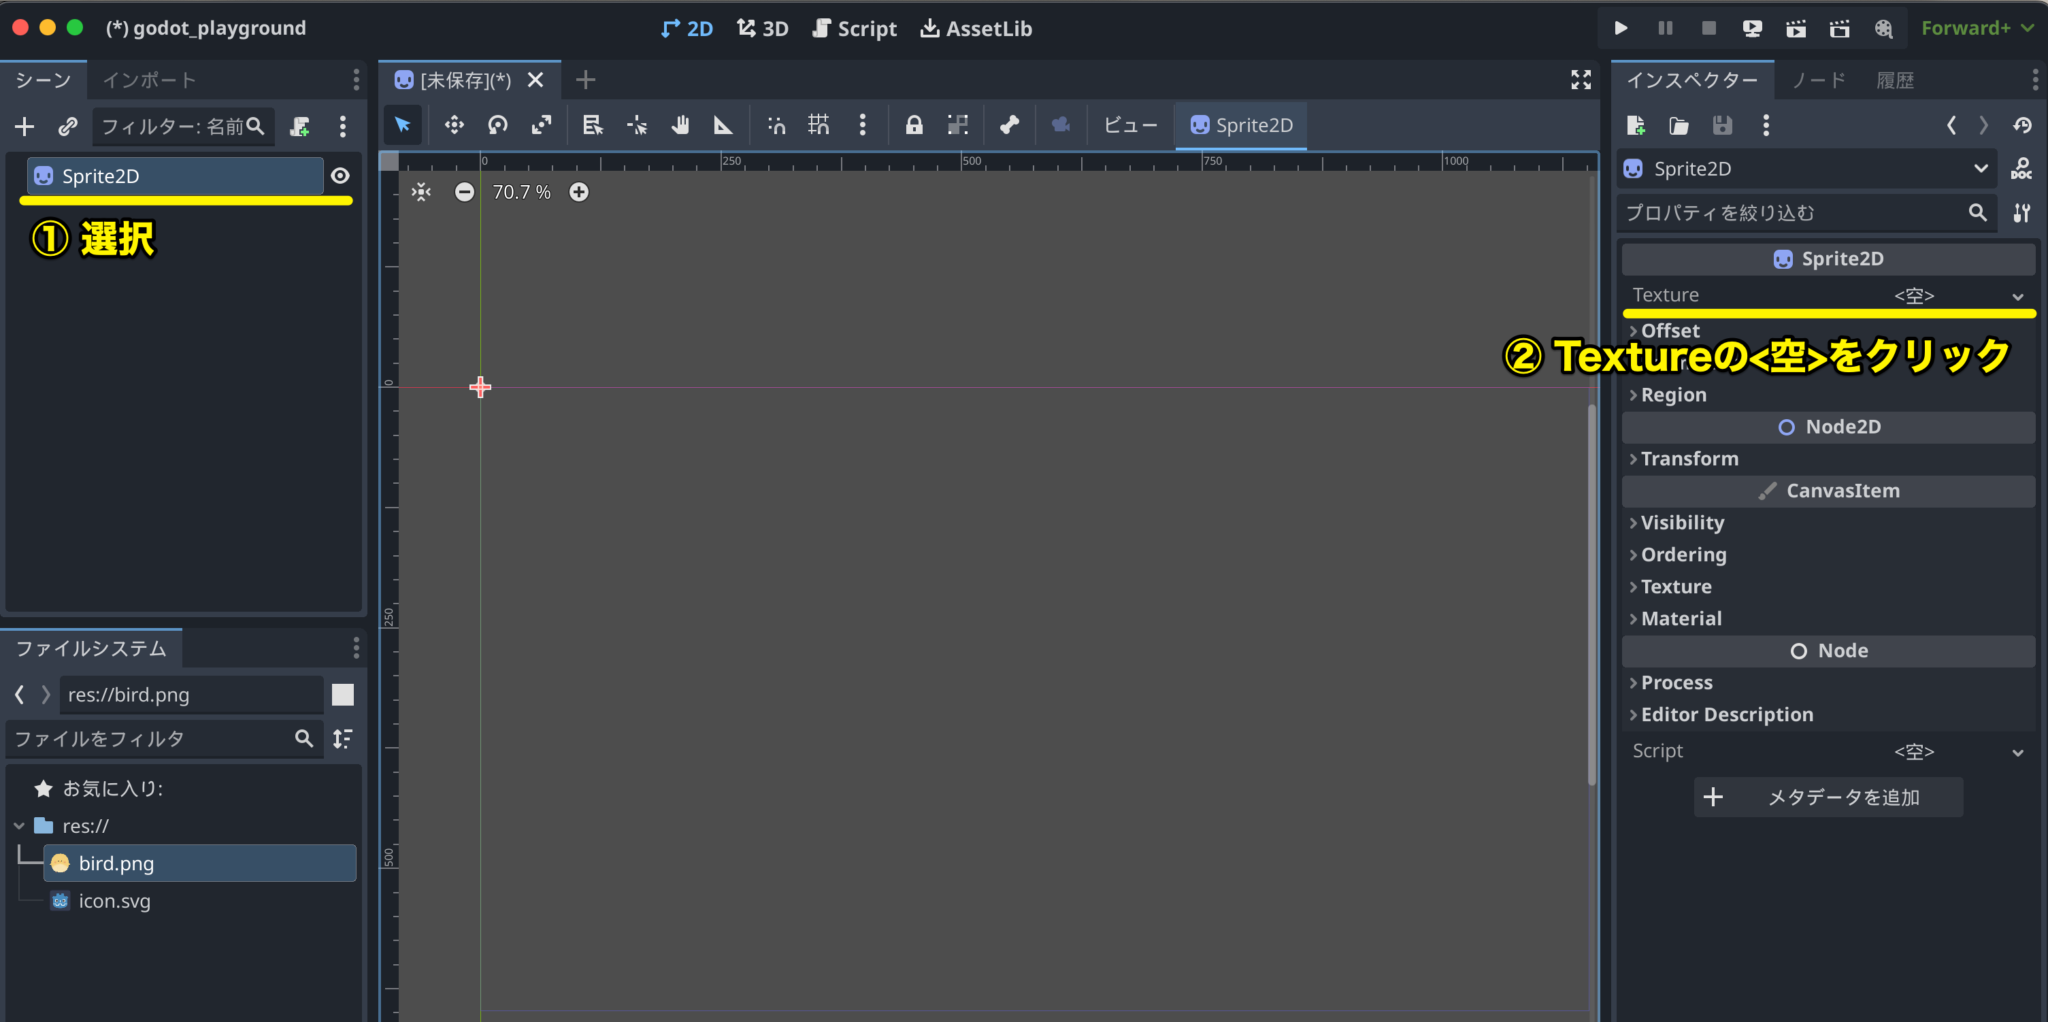Open the ノード tab next to Inspector
This screenshot has height=1022, width=2048.
[1817, 79]
